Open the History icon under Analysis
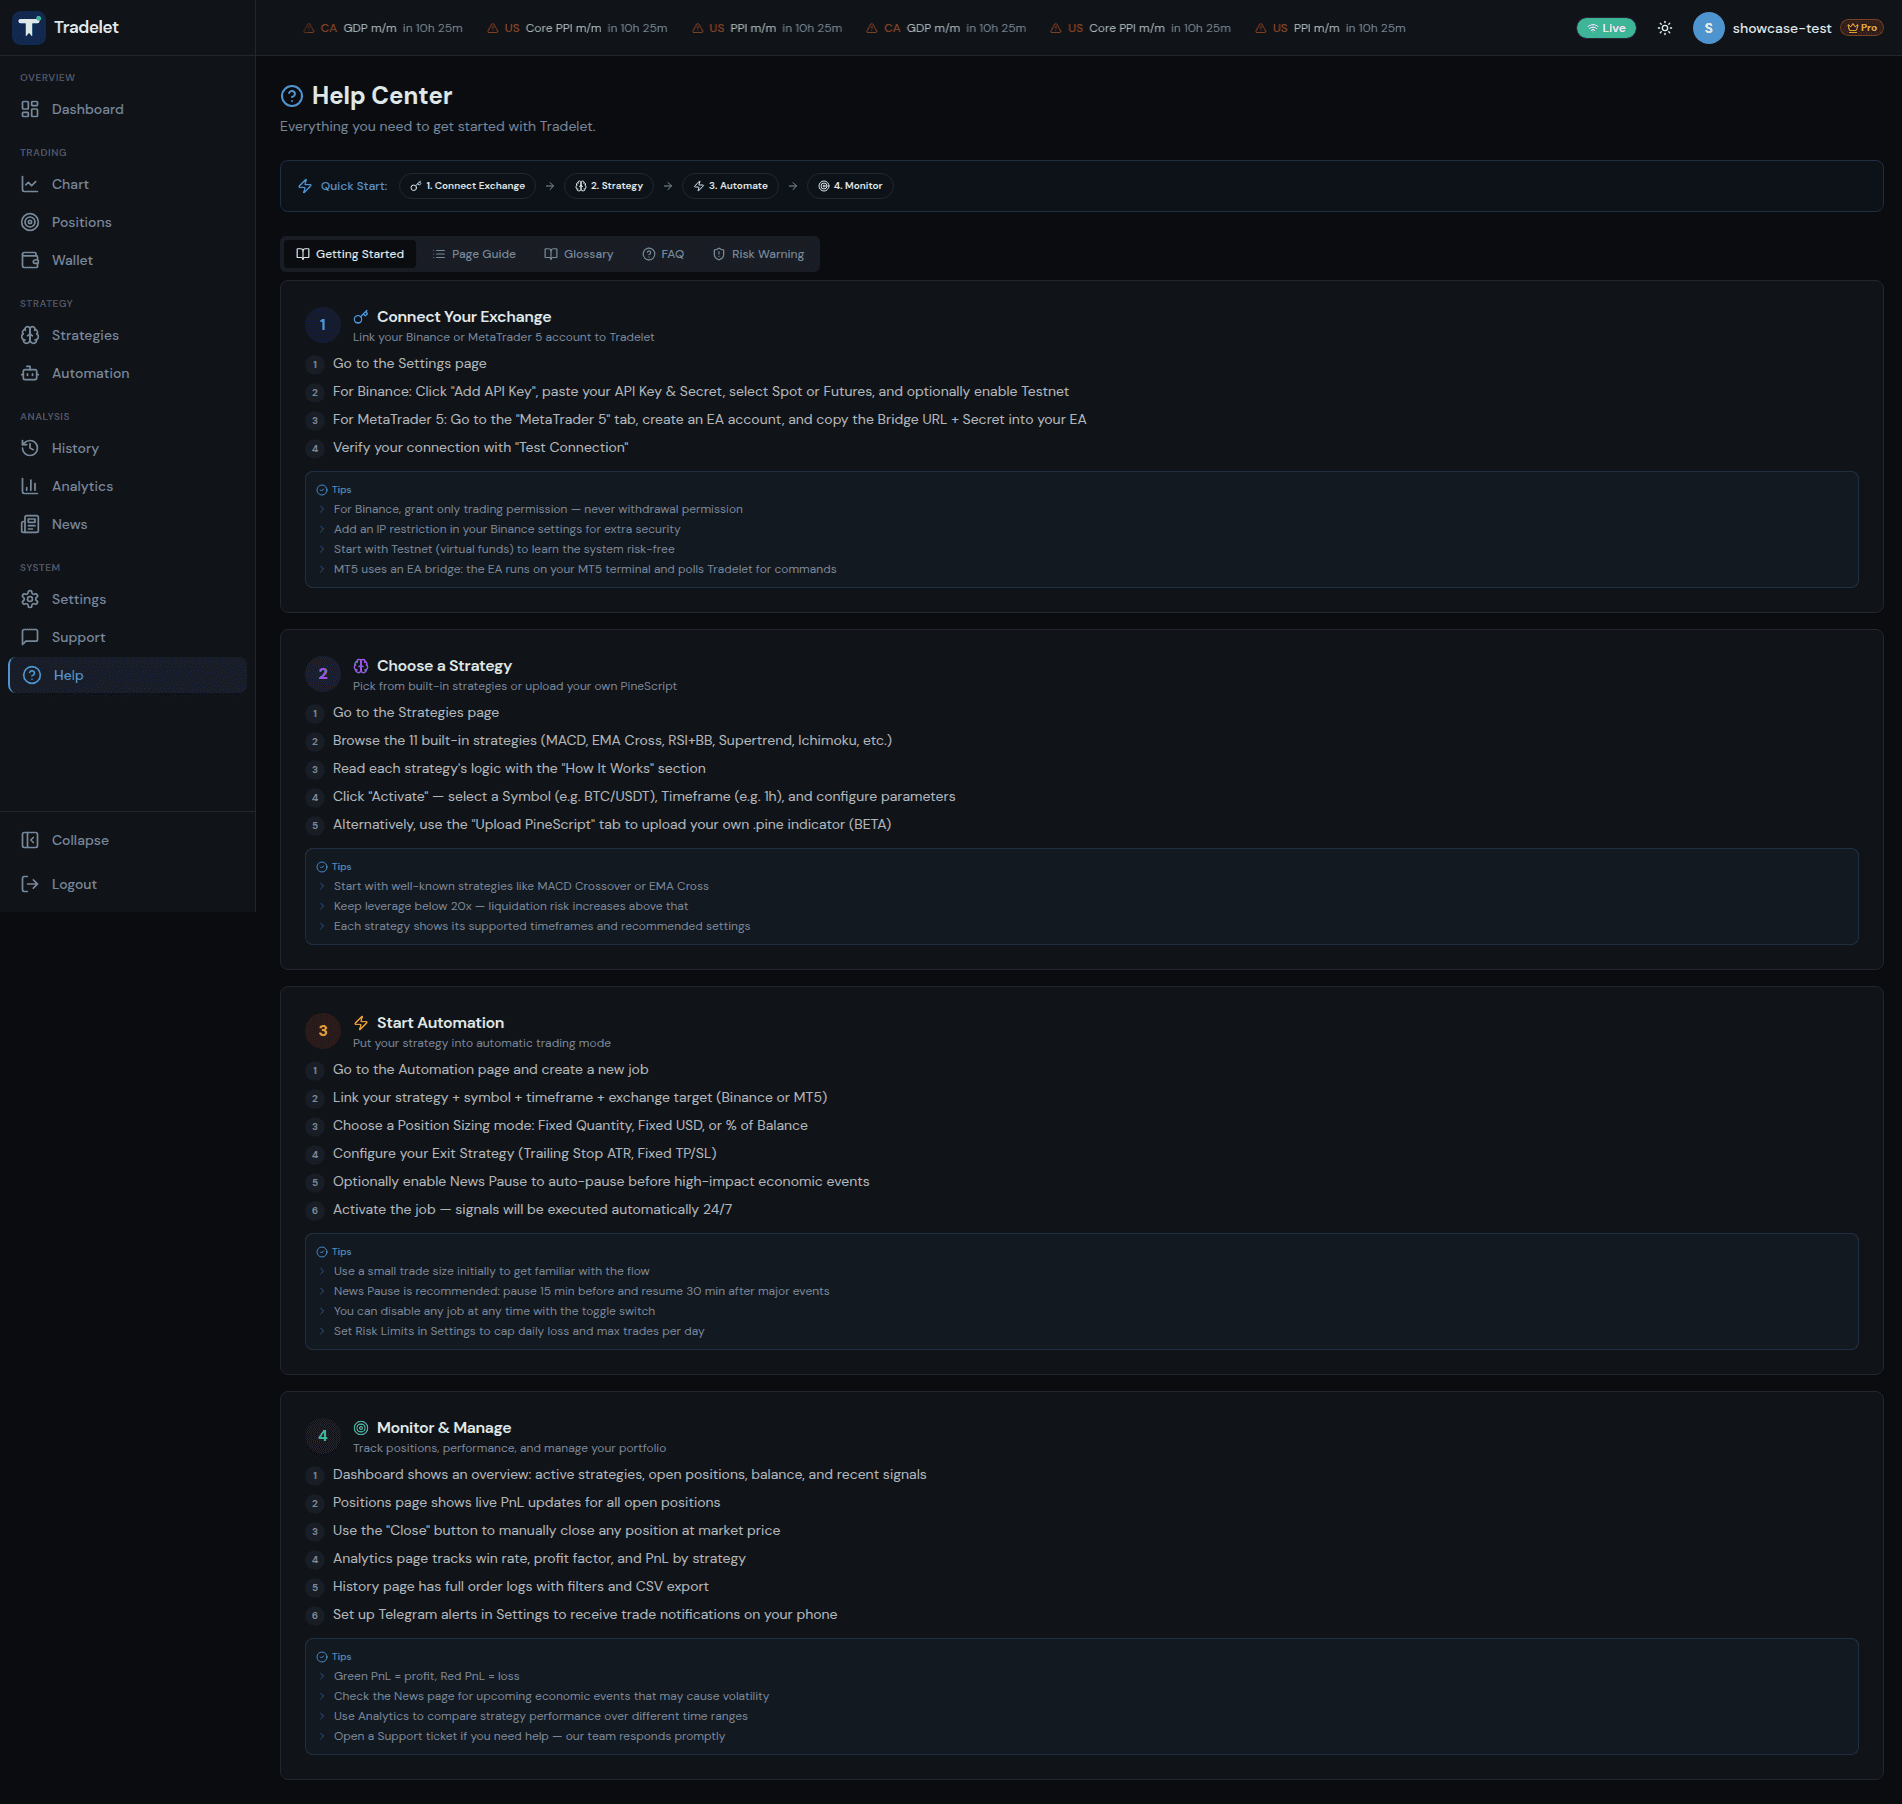Image resolution: width=1902 pixels, height=1804 pixels. (30, 448)
